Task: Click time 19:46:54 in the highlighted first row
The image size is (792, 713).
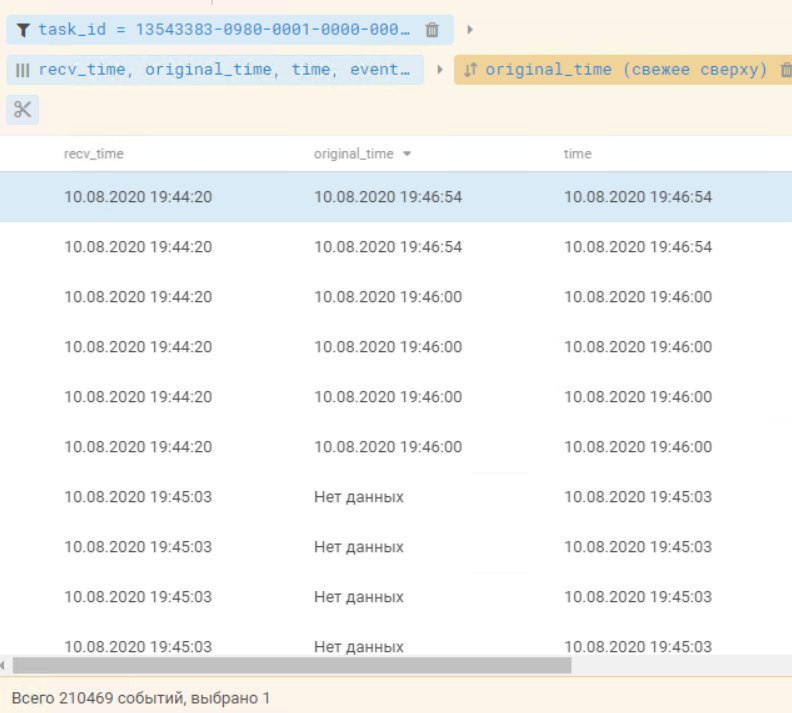Action: click(638, 197)
